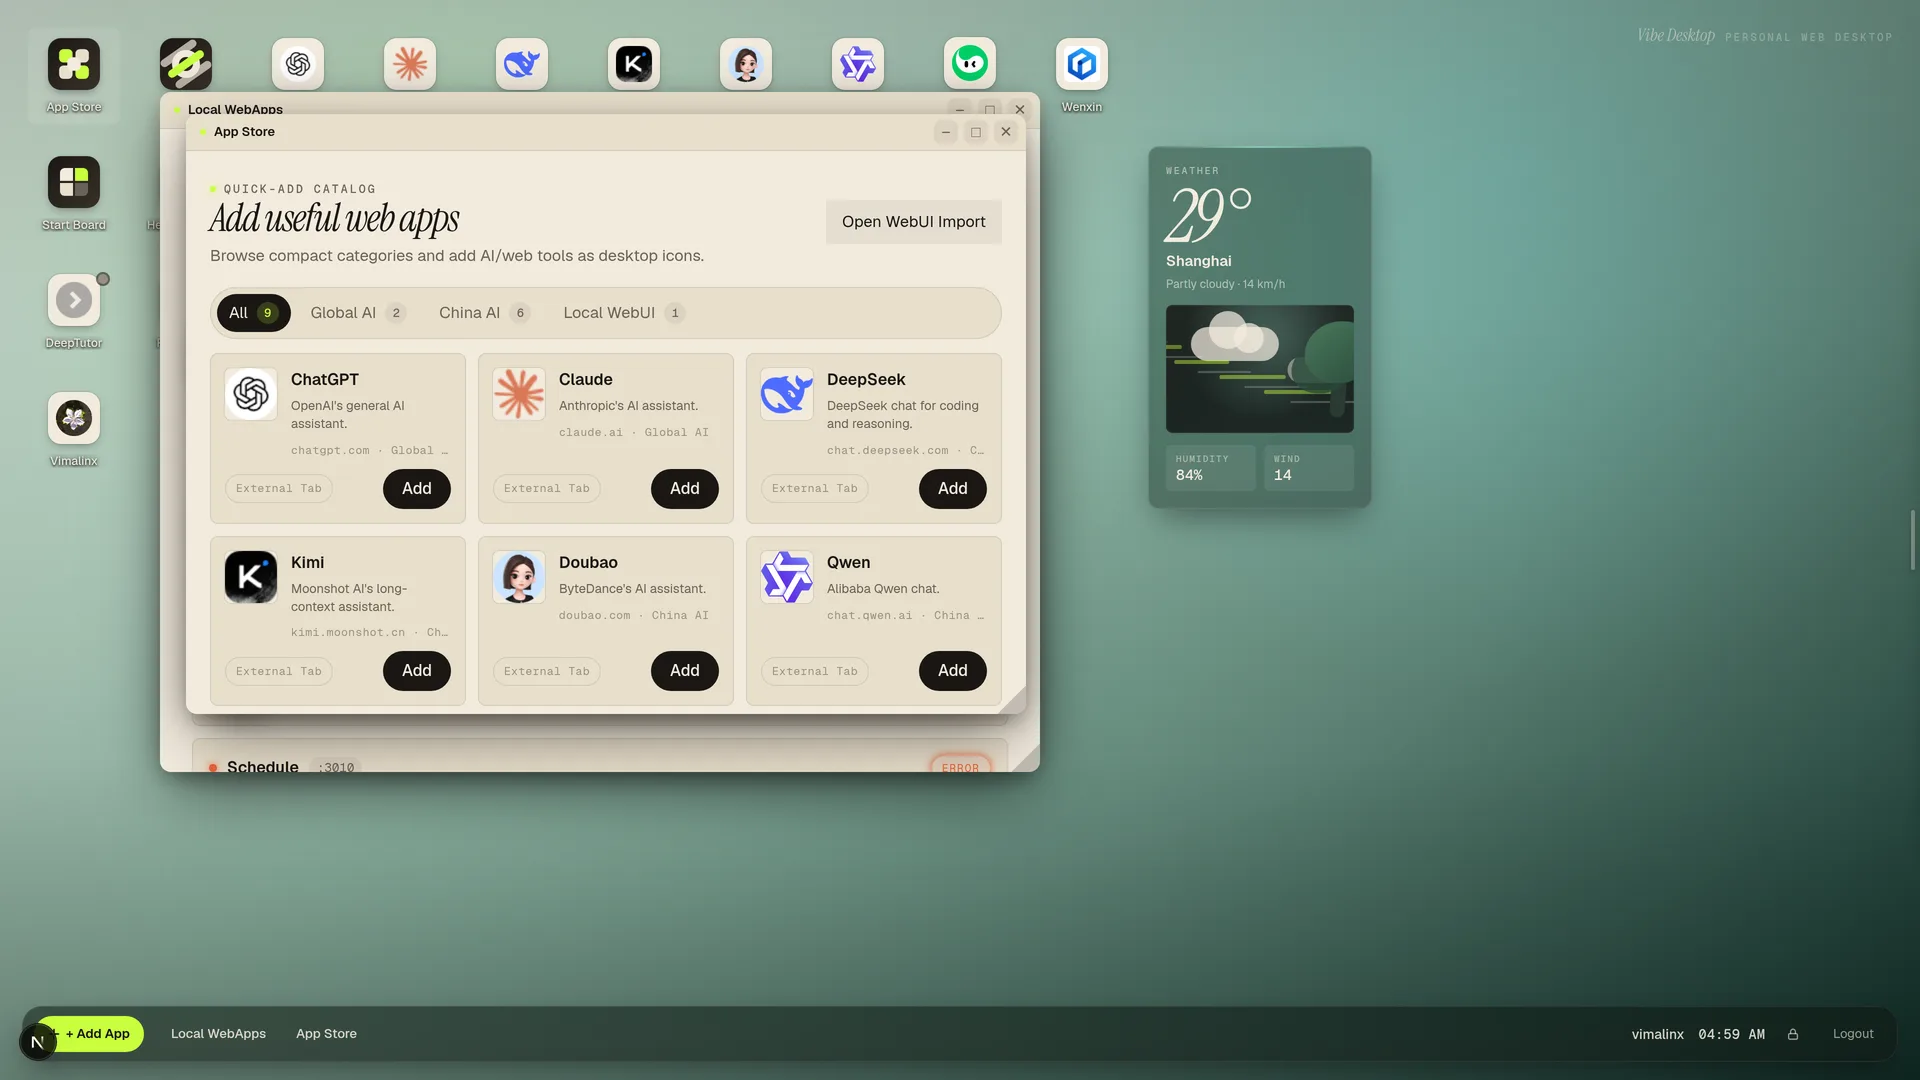Select the Local WebUI category tab
Viewport: 1920px width, 1080px height.
(x=624, y=313)
